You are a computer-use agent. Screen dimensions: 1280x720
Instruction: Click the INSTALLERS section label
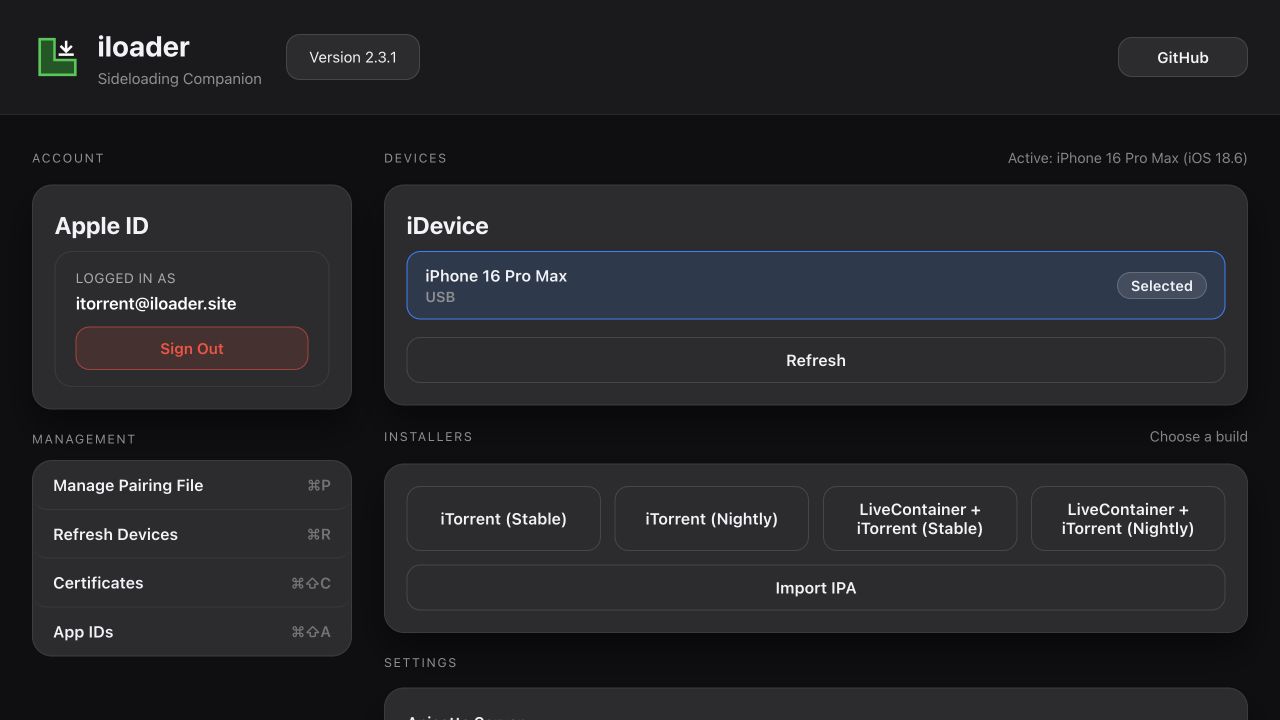point(428,437)
